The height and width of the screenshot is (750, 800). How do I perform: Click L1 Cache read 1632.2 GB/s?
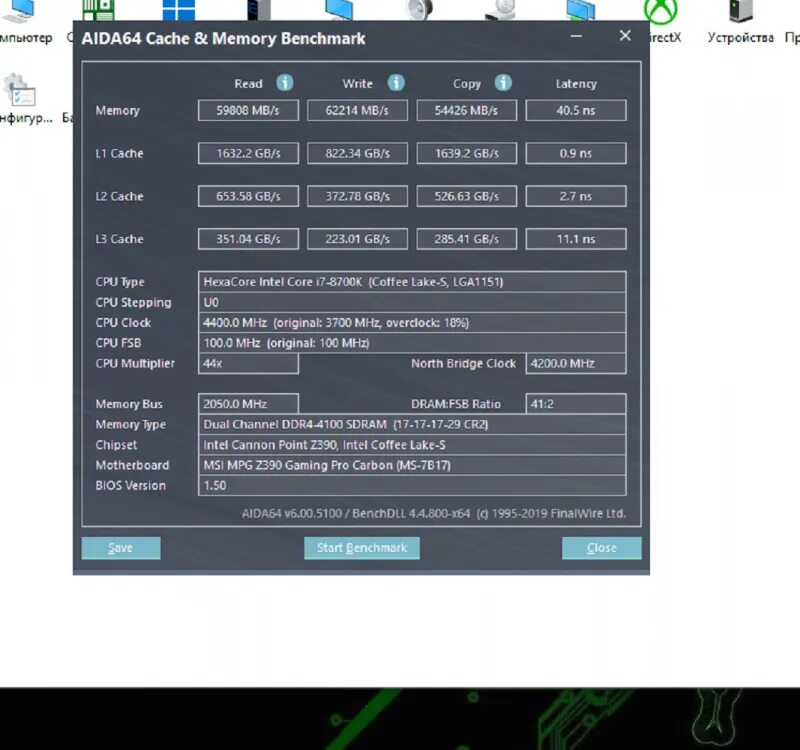point(248,153)
